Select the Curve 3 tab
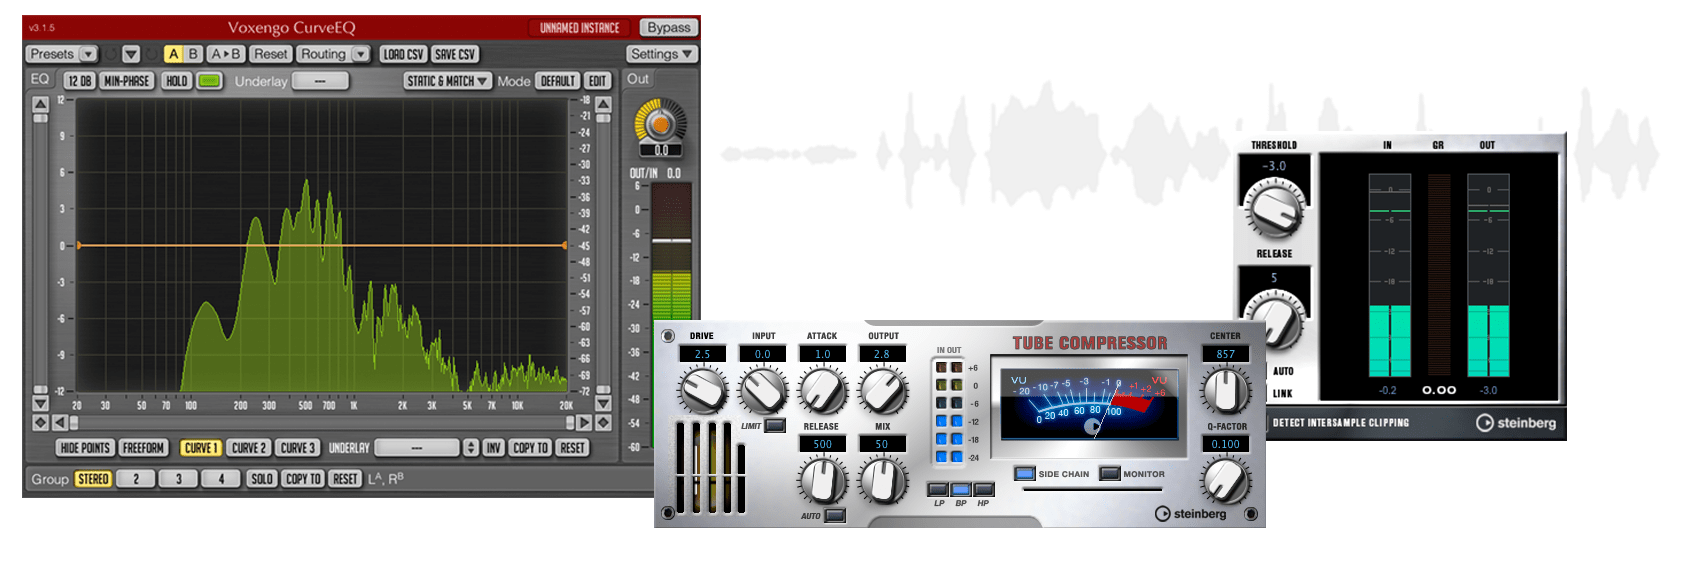The width and height of the screenshot is (1685, 565). pyautogui.click(x=297, y=448)
